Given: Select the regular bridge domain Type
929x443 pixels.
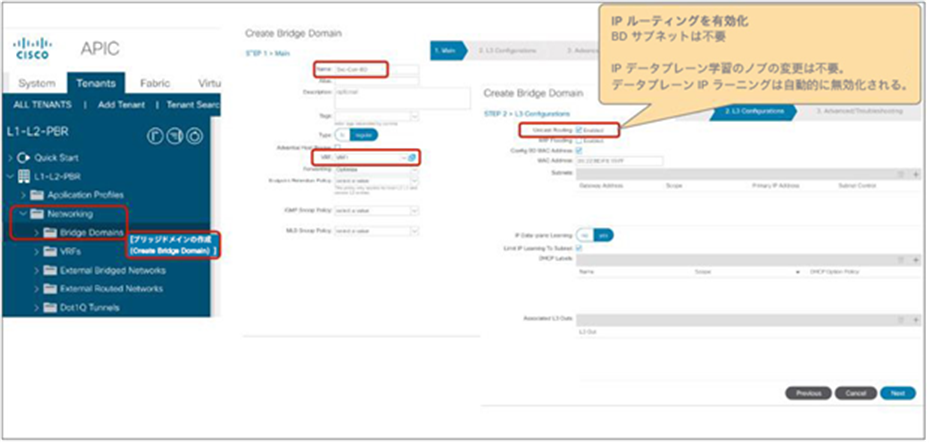Looking at the screenshot, I should tap(364, 135).
